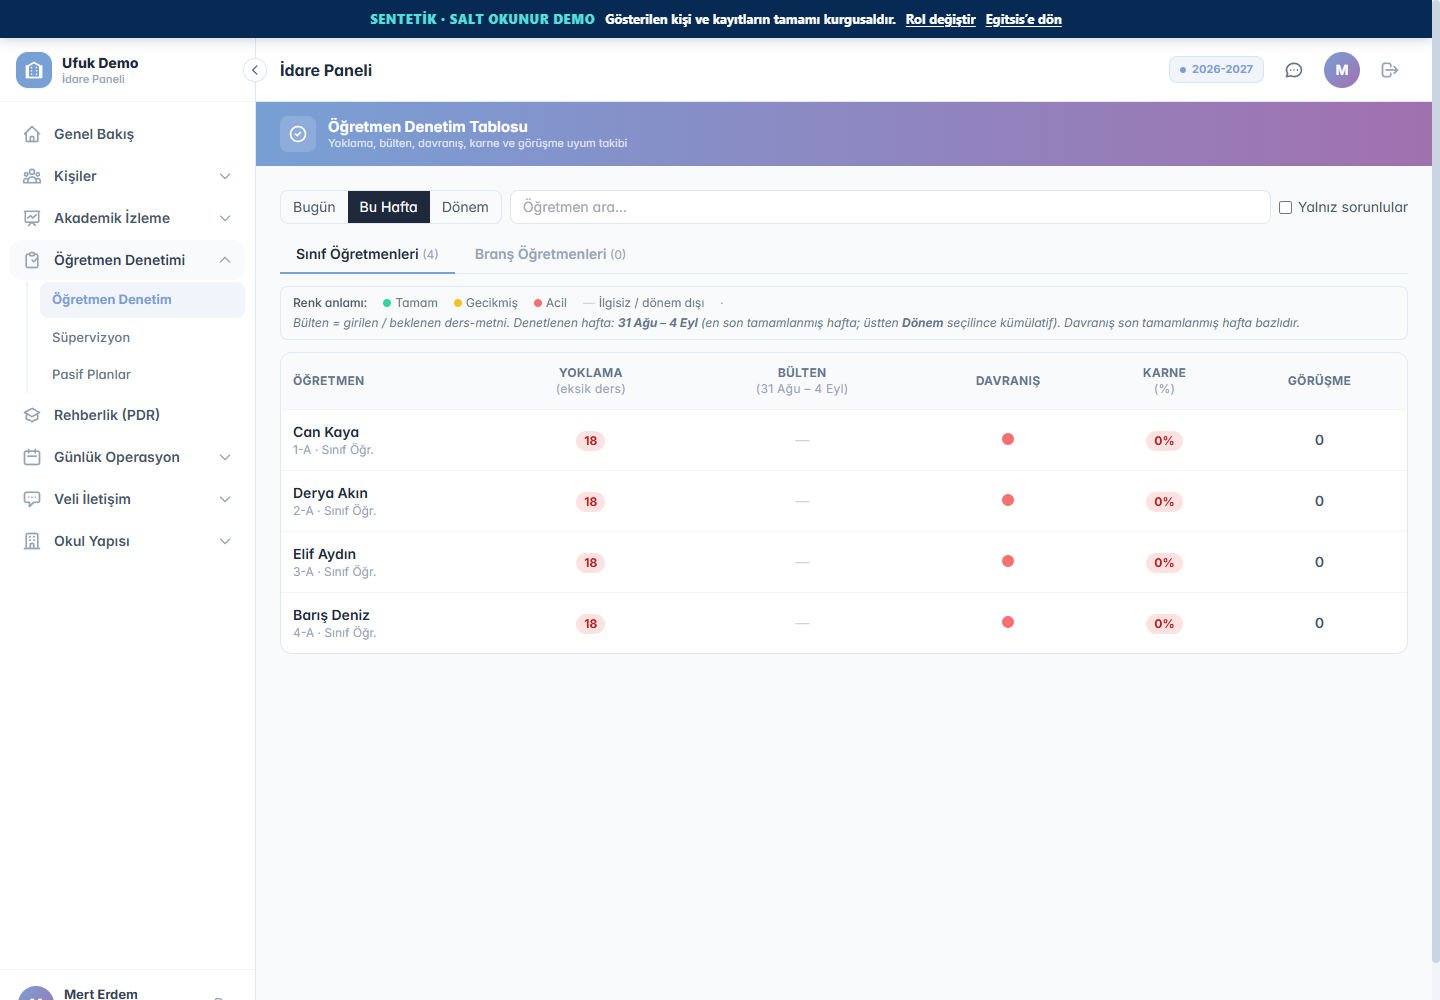Image resolution: width=1440 pixels, height=1000 pixels.
Task: Expand the Veli İletişim chevron
Action: (x=225, y=499)
